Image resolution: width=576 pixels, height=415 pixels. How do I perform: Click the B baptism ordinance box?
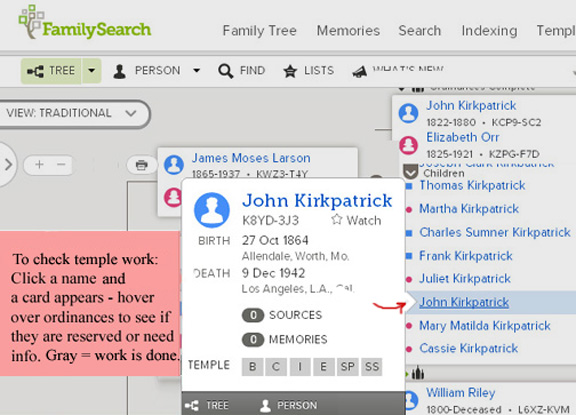(252, 367)
